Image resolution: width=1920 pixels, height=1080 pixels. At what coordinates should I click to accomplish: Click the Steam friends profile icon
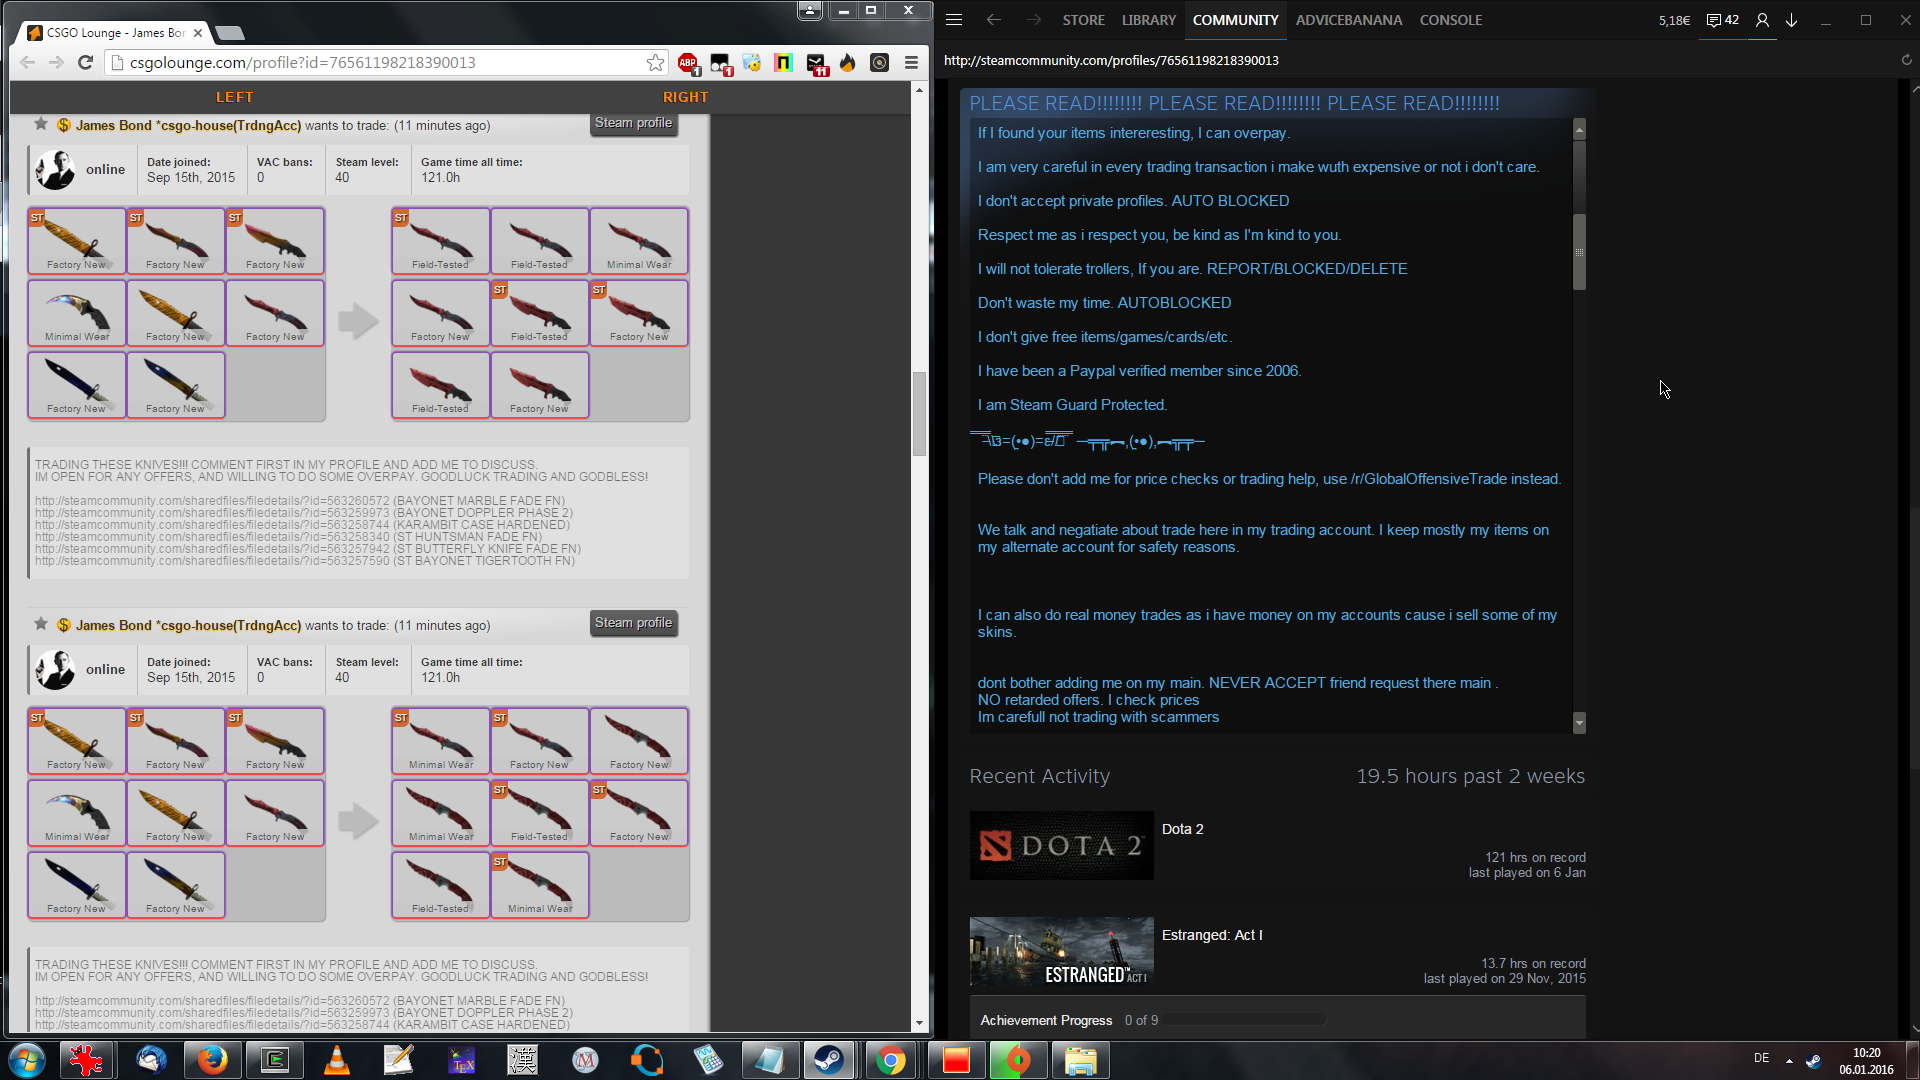pyautogui.click(x=1762, y=20)
